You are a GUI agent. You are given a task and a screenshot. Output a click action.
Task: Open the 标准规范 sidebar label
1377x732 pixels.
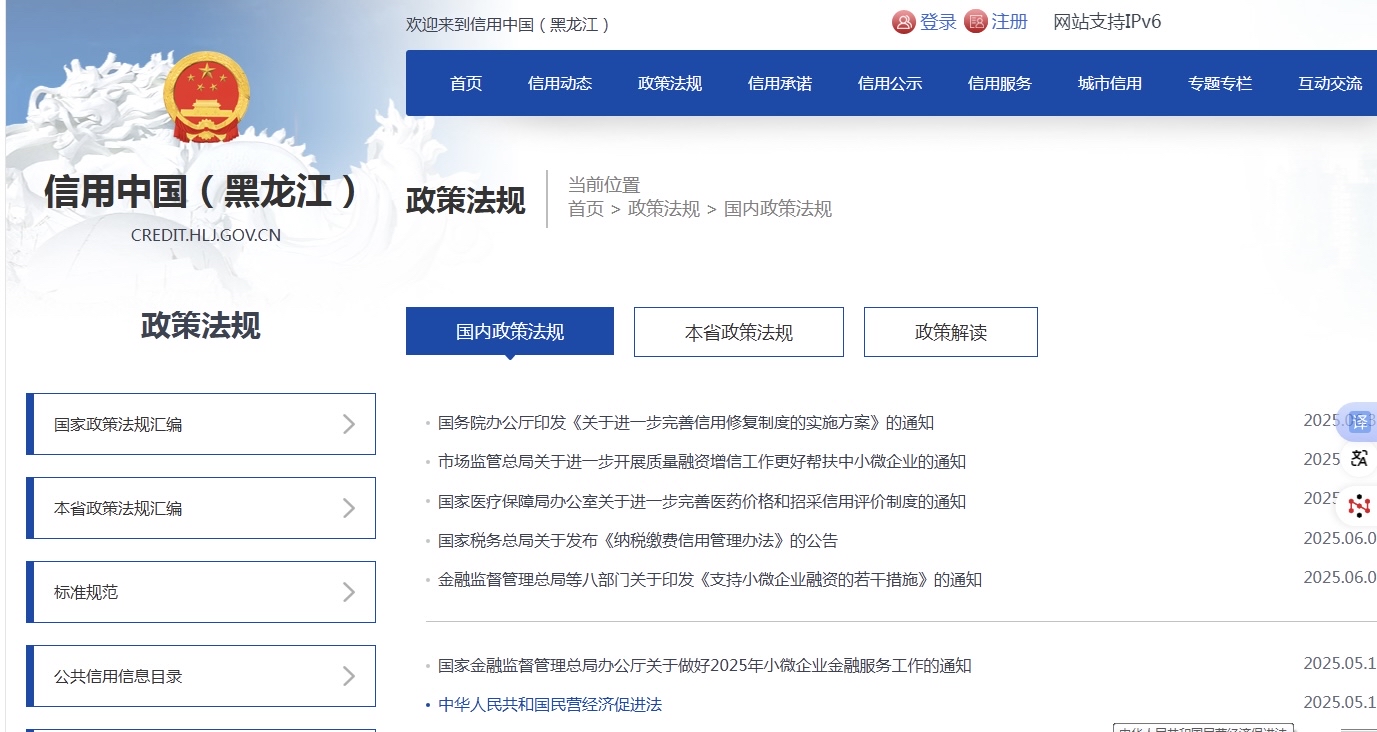coord(86,592)
